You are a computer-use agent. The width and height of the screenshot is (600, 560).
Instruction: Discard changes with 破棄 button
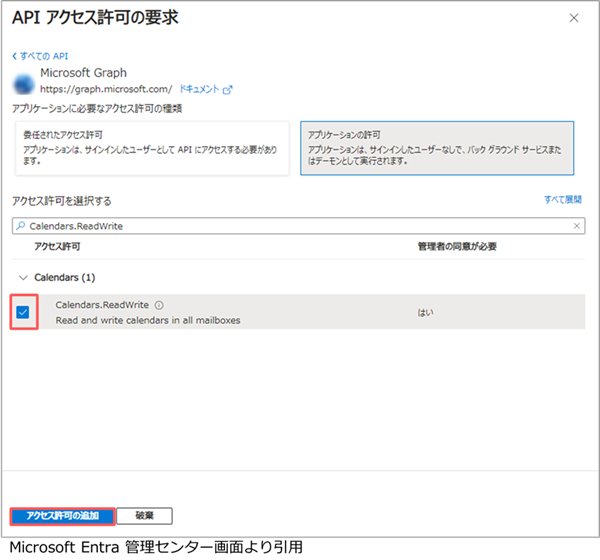click(x=144, y=516)
